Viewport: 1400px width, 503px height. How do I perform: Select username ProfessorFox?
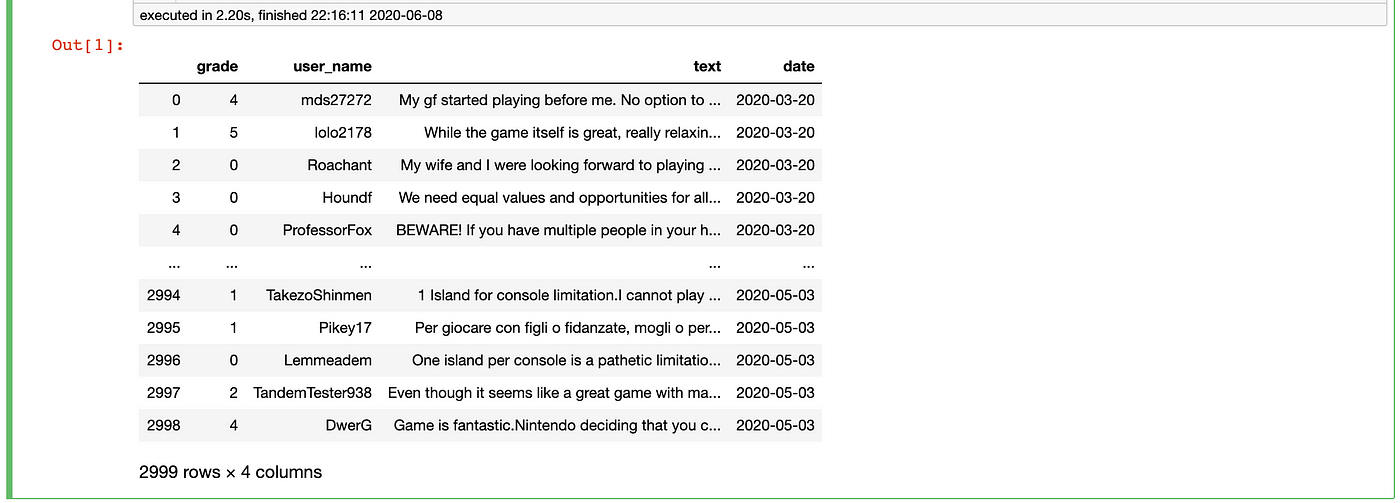coord(328,230)
